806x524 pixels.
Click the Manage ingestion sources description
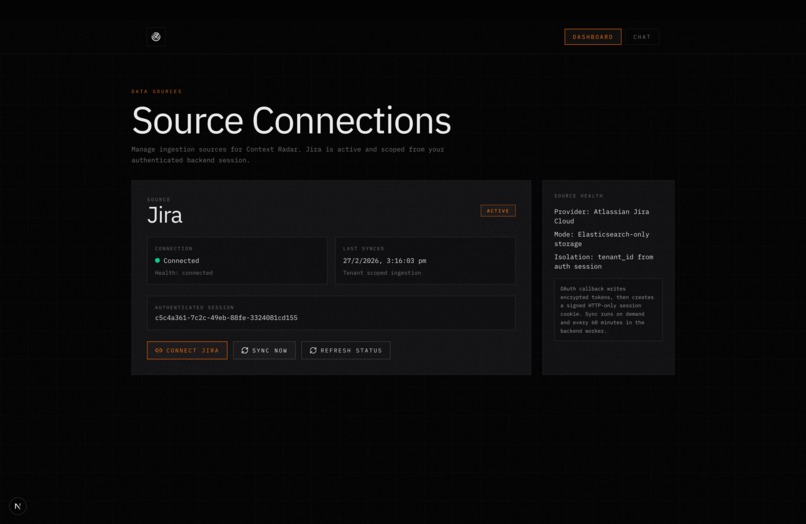[287, 155]
